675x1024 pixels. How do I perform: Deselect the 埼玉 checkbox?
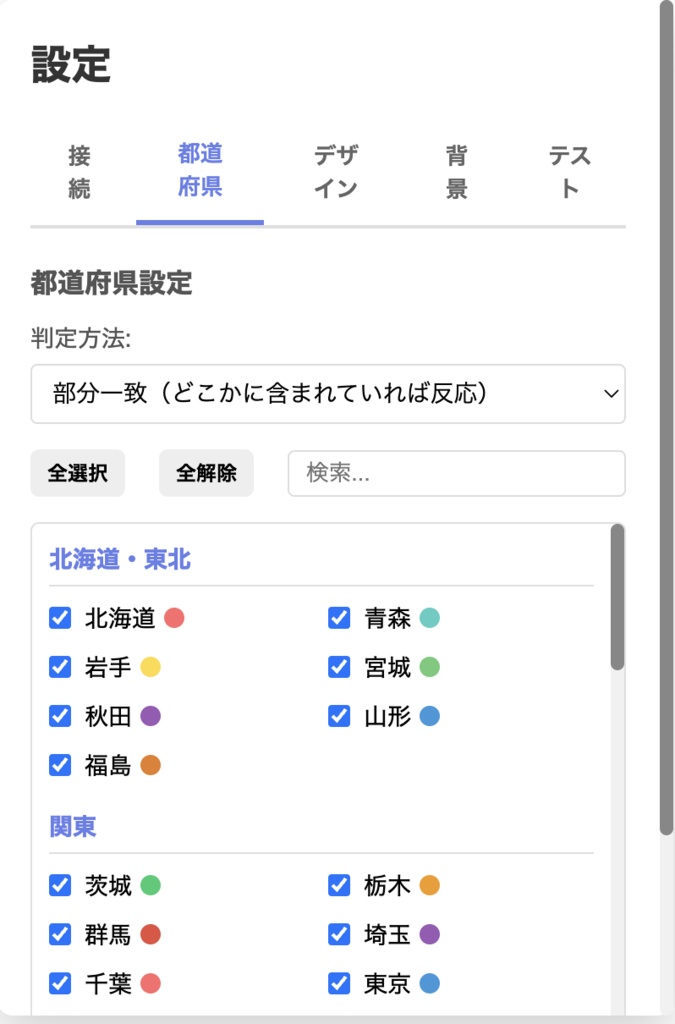point(339,934)
